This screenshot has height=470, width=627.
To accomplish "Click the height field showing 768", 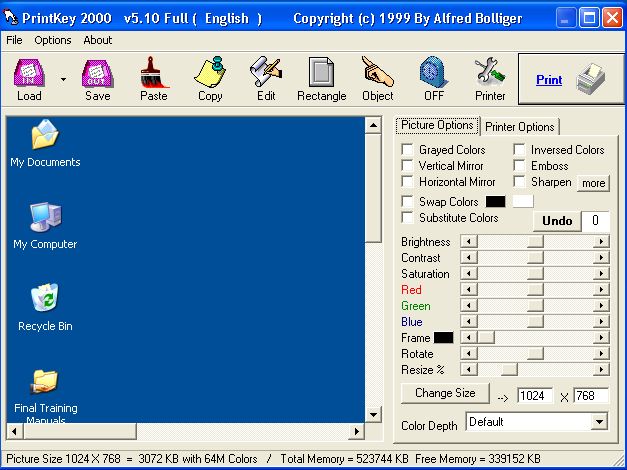I will tap(591, 396).
